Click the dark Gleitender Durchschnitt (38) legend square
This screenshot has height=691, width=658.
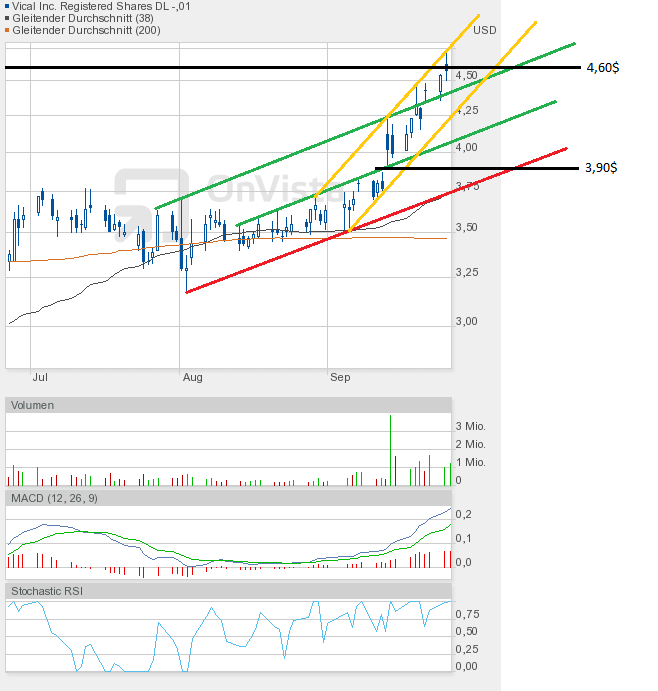pyautogui.click(x=9, y=18)
